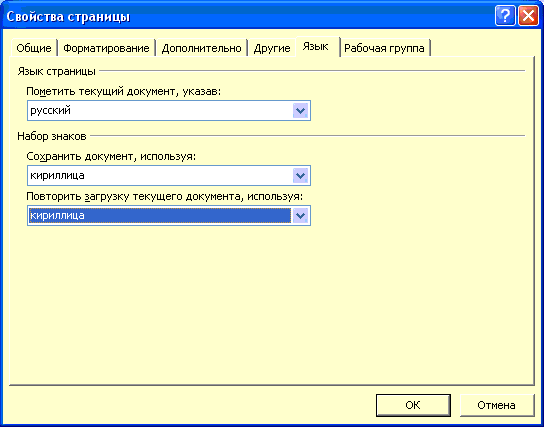
Task: Click the highlighted кириллица reload field
Action: [169, 216]
